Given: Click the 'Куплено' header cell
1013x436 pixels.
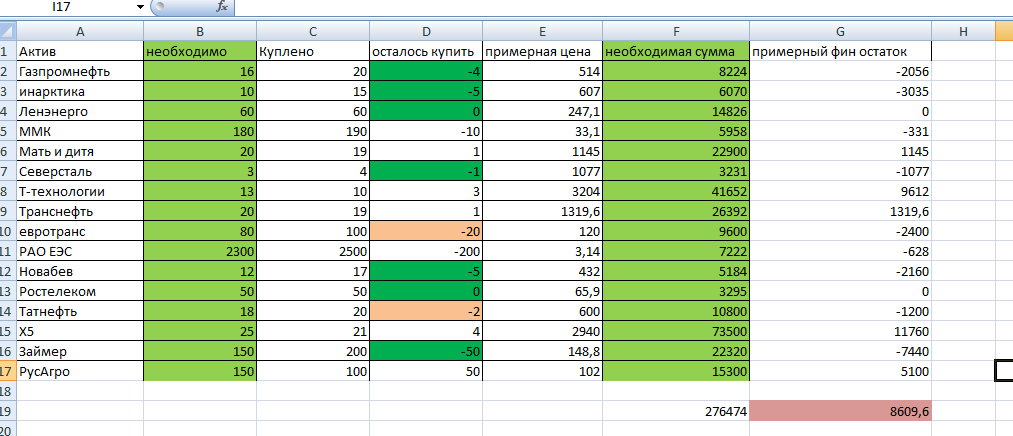Looking at the screenshot, I should coord(313,52).
